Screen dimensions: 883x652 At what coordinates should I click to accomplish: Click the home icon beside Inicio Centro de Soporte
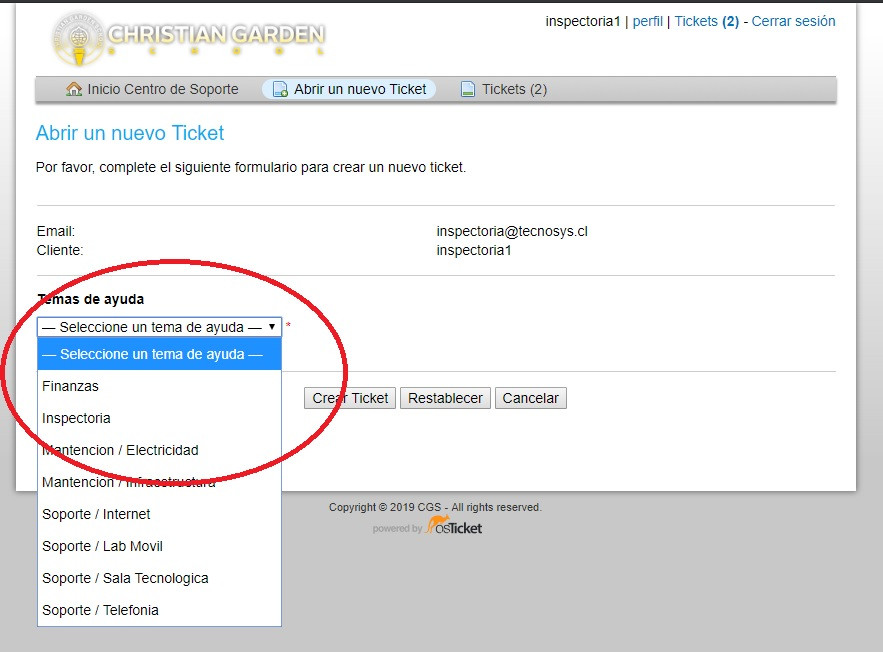(x=74, y=89)
